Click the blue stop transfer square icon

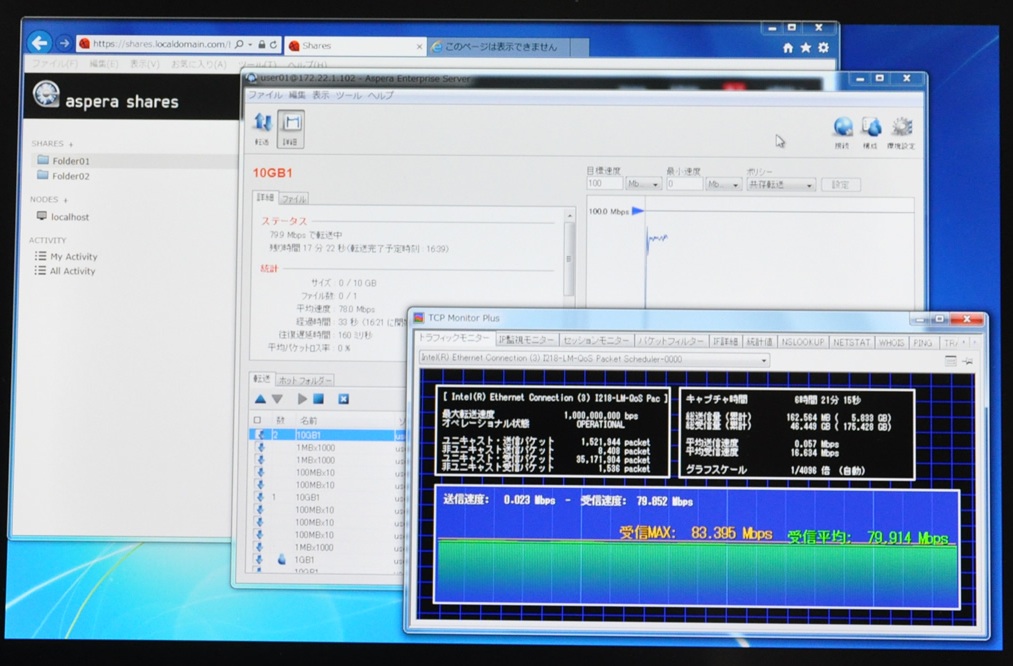point(319,399)
